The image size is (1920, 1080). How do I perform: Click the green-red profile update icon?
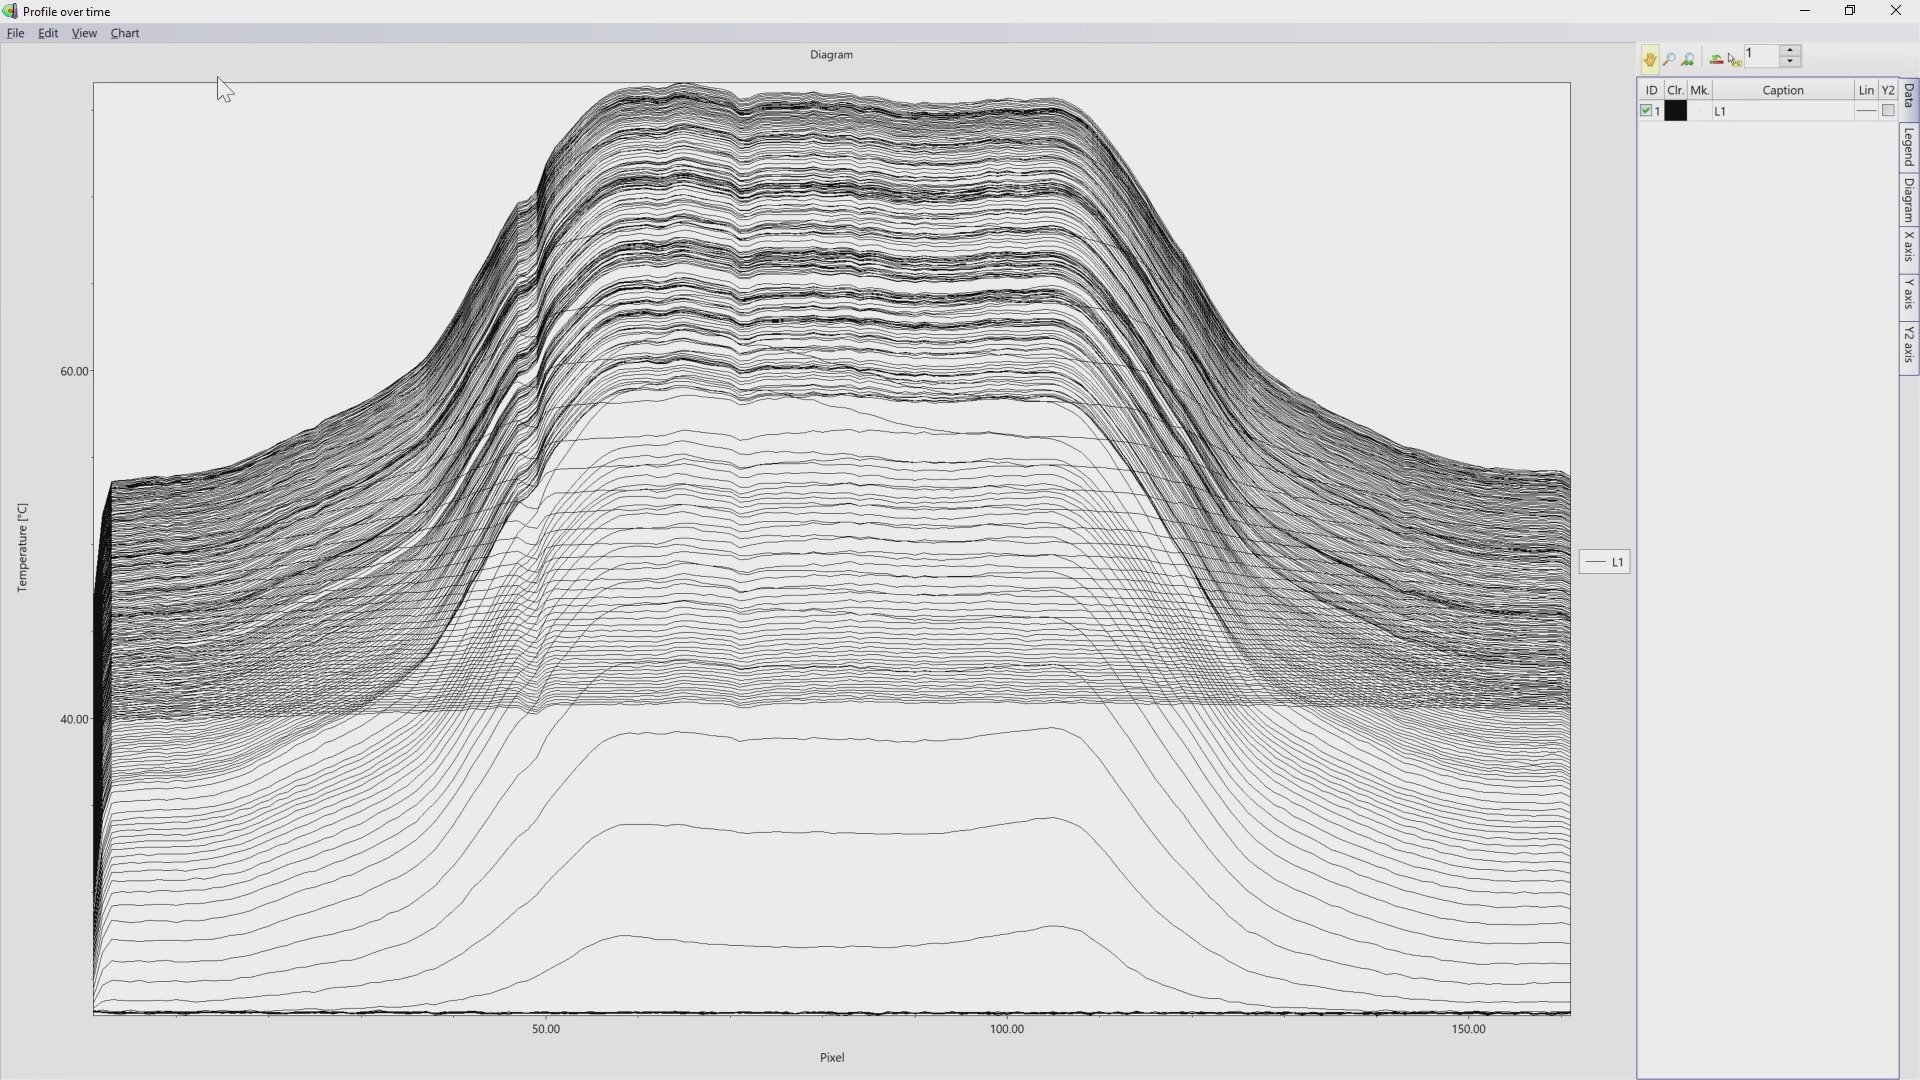[1716, 59]
